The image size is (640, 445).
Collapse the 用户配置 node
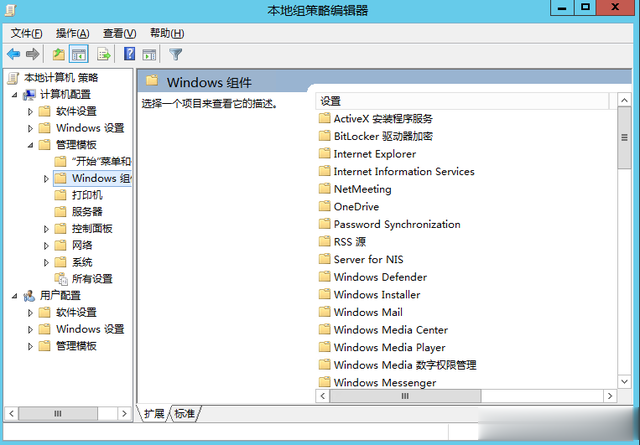coord(15,296)
